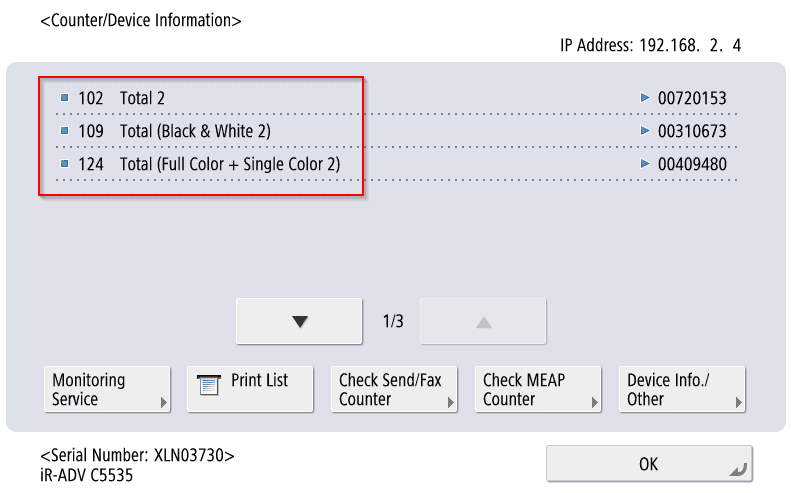This screenshot has height=493, width=791.
Task: Click the blue square beside counter 124
Action: point(65,163)
